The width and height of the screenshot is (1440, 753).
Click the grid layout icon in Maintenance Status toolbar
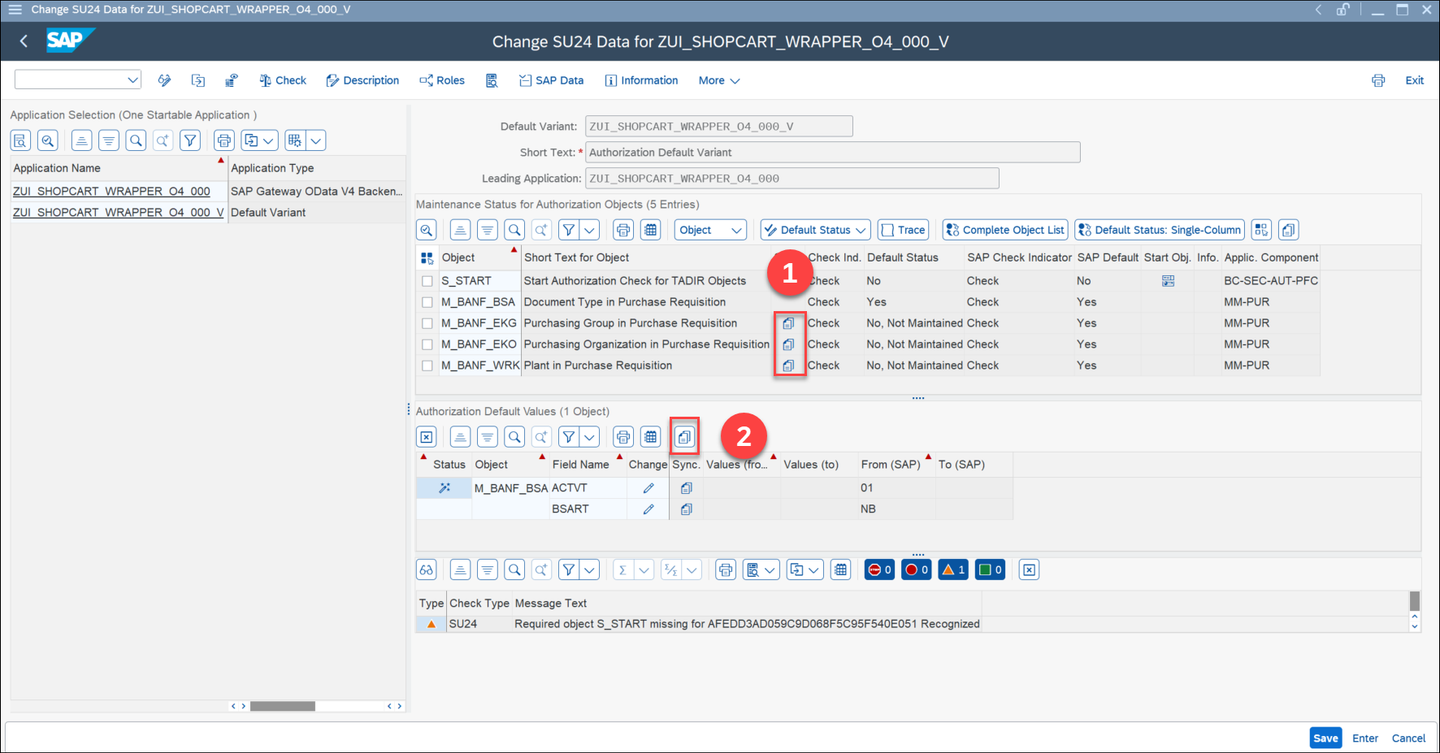[x=651, y=230]
